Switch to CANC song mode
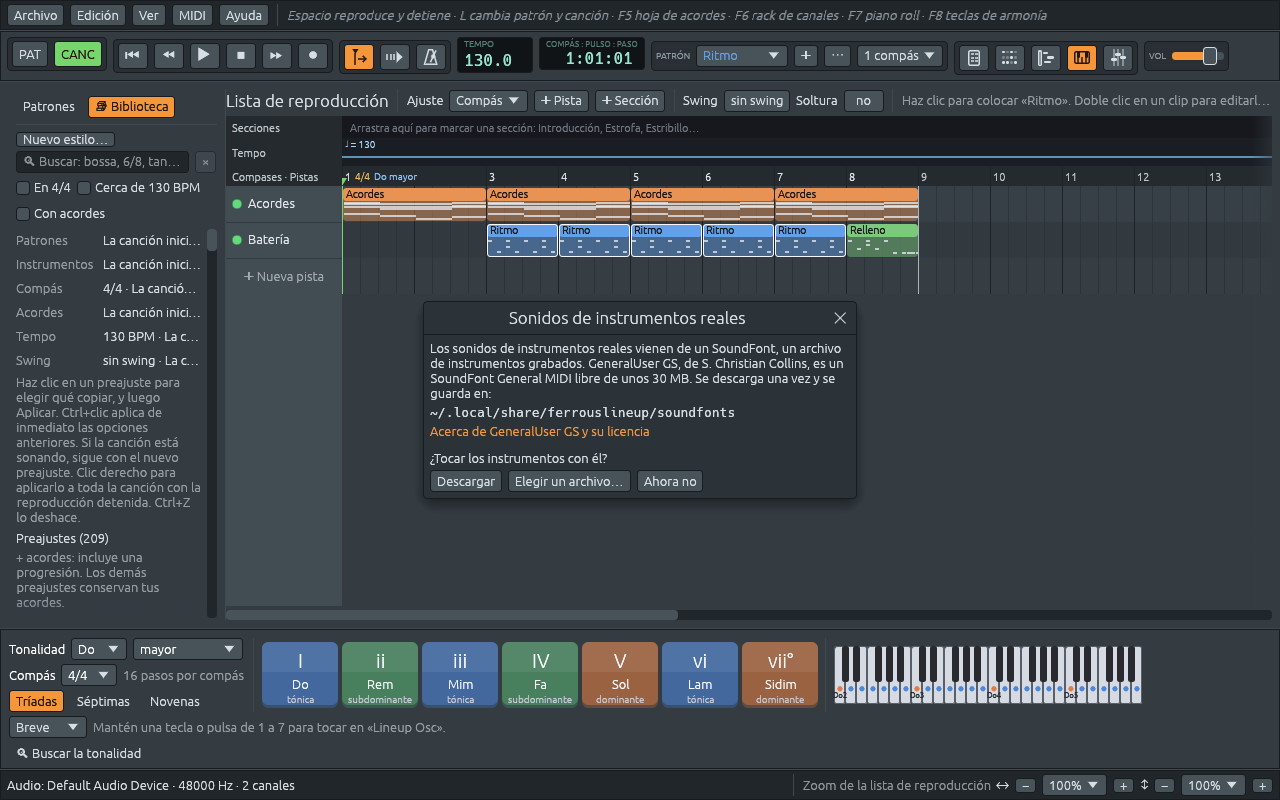The width and height of the screenshot is (1280, 800). 78,55
